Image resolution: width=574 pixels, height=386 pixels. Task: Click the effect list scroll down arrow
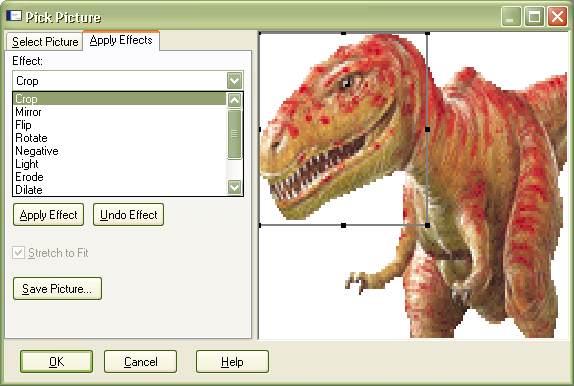point(234,187)
